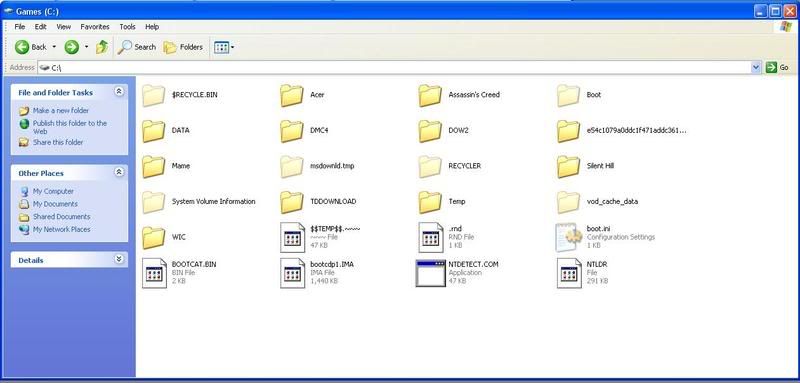This screenshot has width=800, height=383.
Task: Open the Back button history dropdown arrow
Action: point(54,47)
